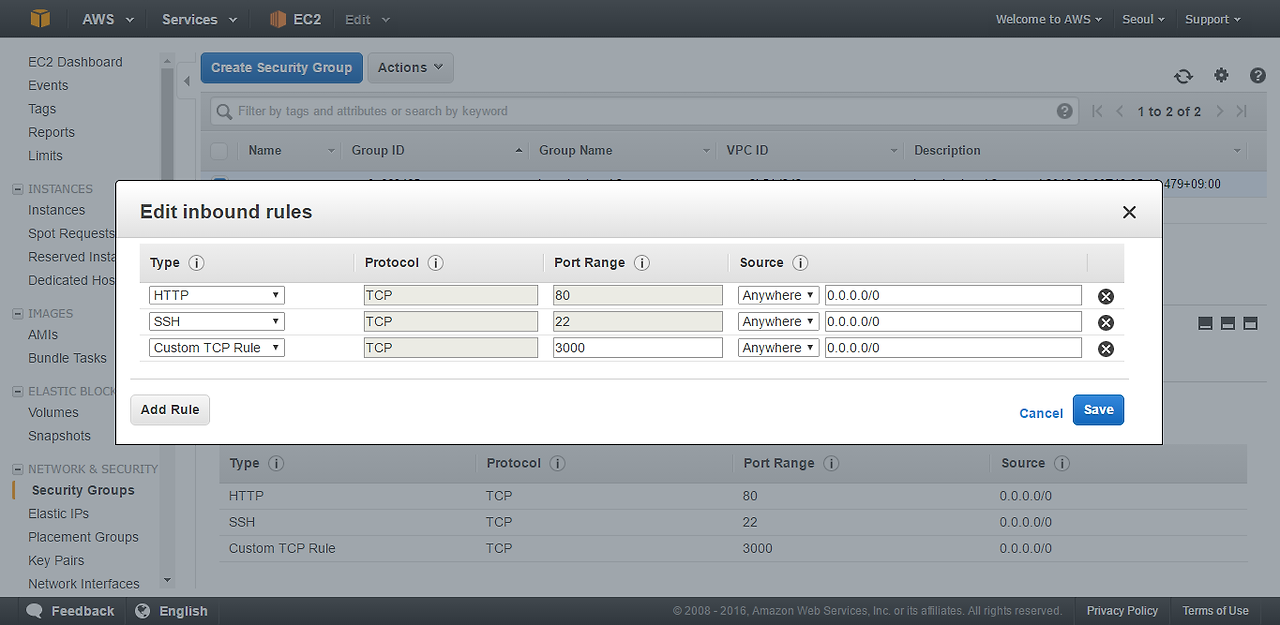Open the Type dropdown showing SSH
This screenshot has height=625, width=1280.
click(217, 321)
